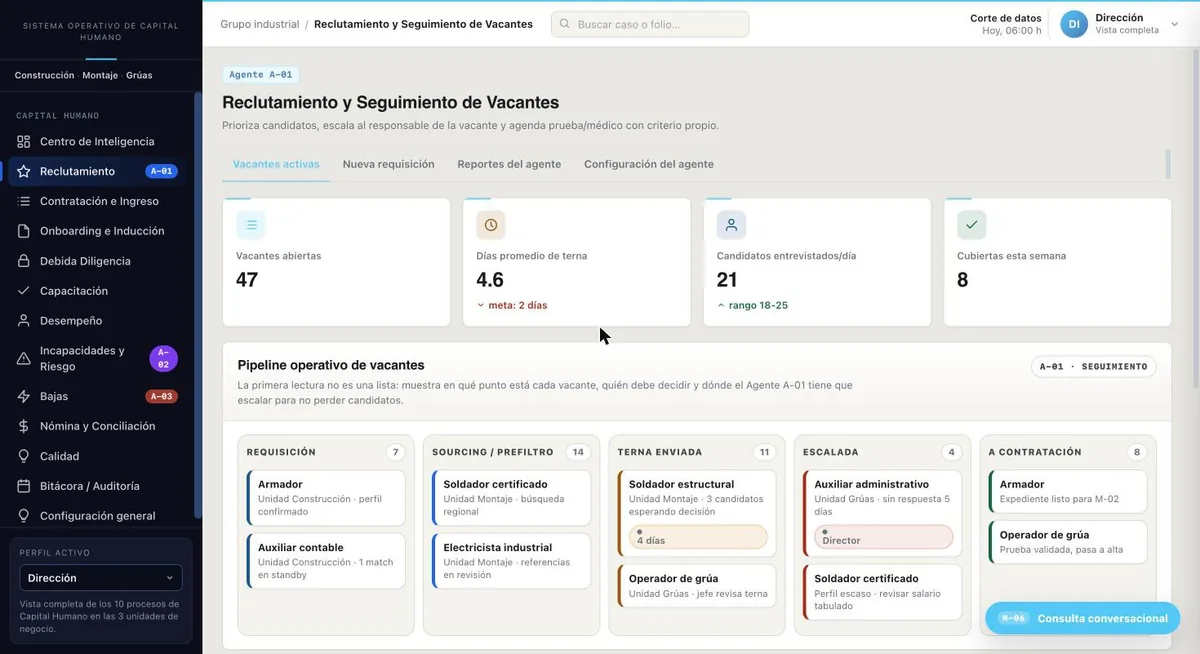Click the Cubiertas esta semana check icon
Screen dimensions: 1200x654
click(x=972, y=225)
